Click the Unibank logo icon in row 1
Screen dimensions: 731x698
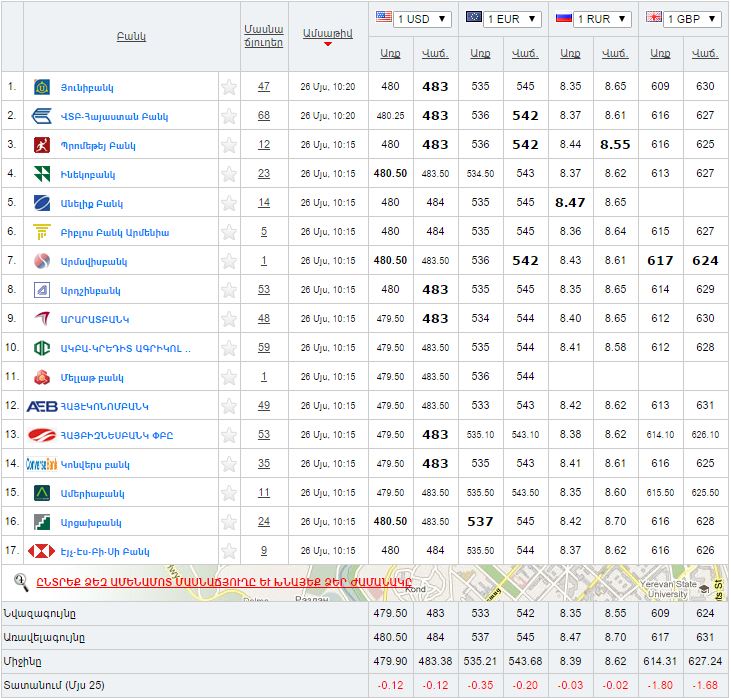pos(42,87)
